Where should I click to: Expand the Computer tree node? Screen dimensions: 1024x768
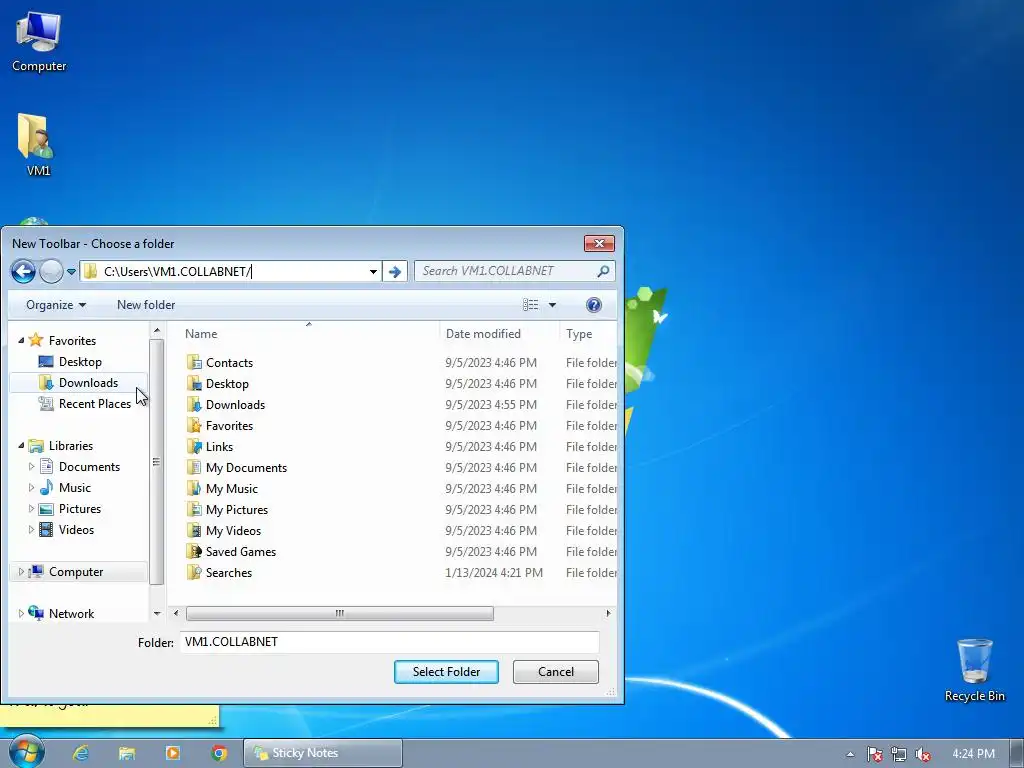pyautogui.click(x=21, y=571)
